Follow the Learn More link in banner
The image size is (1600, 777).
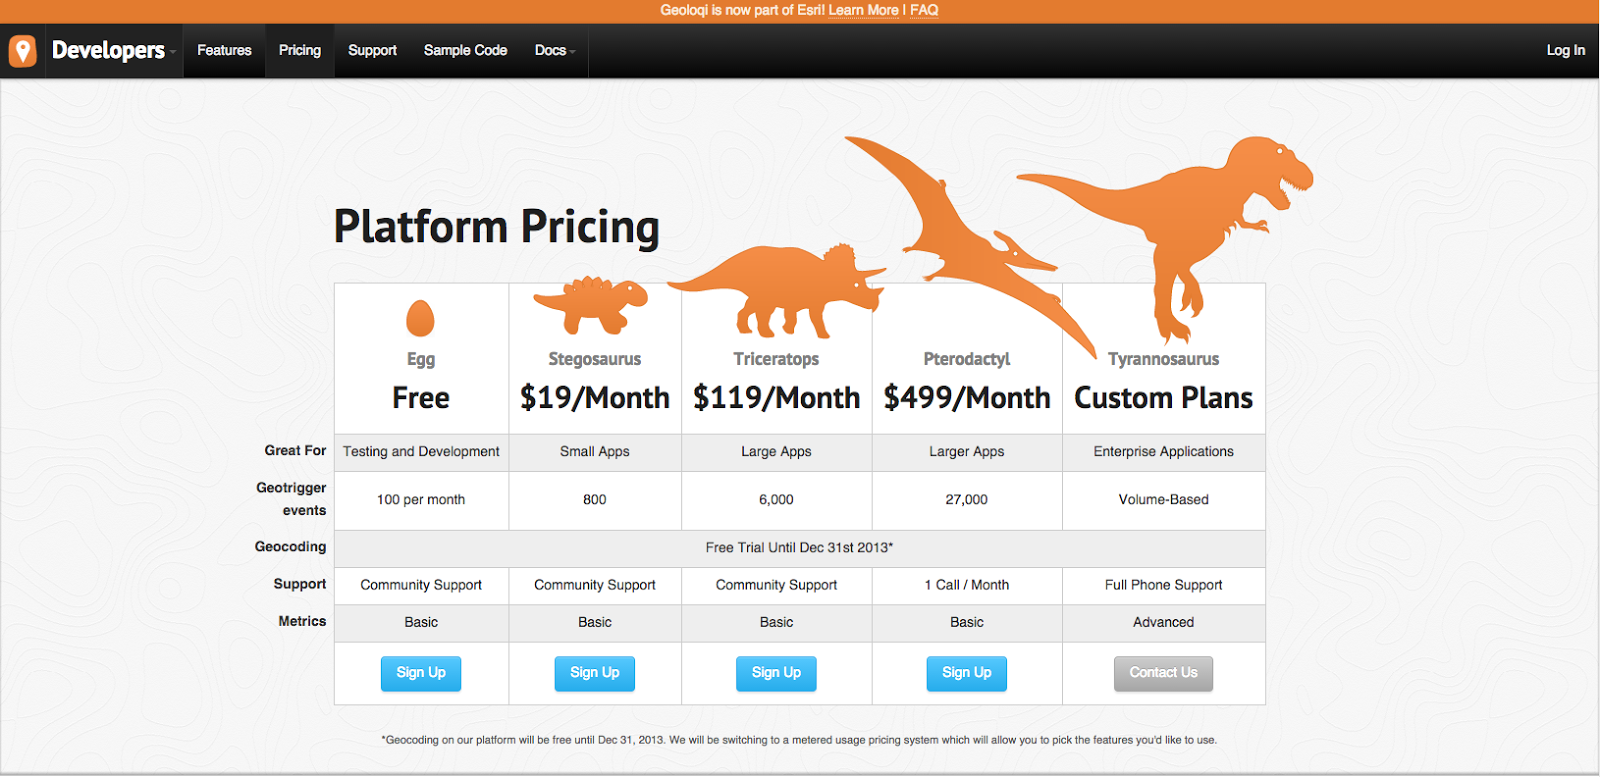coord(863,10)
